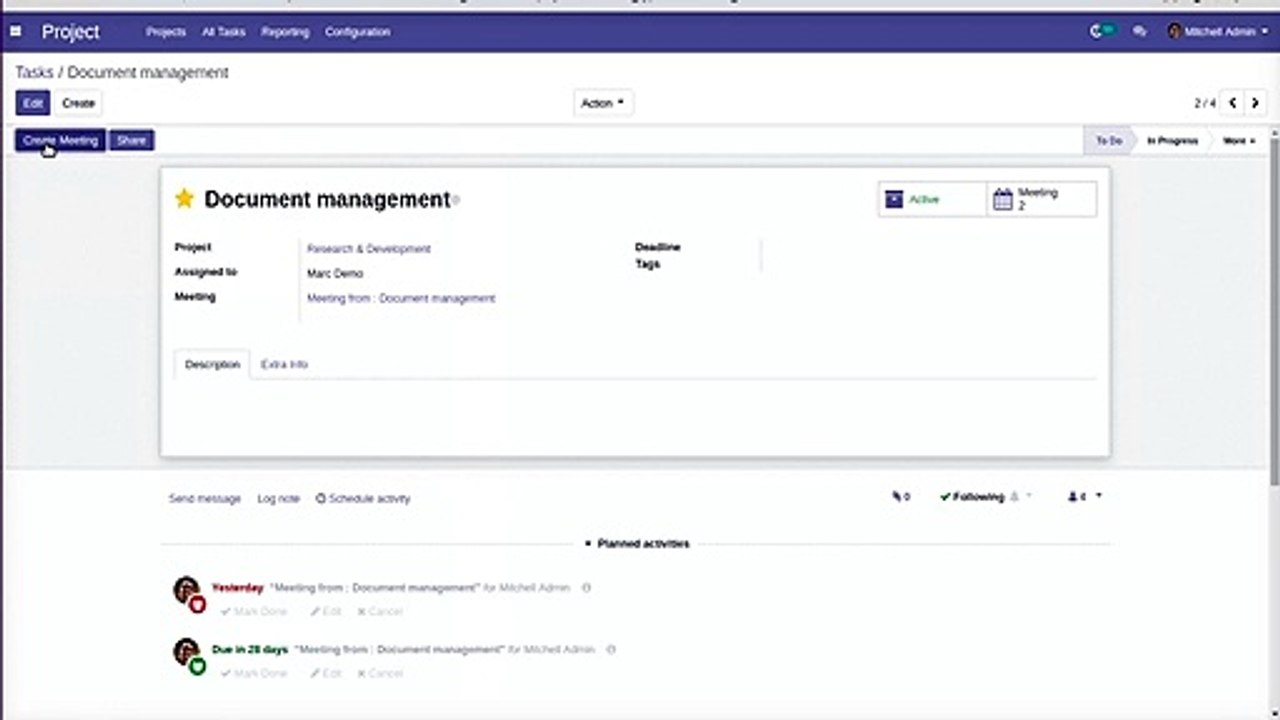Set stage to In Progress

(1172, 141)
